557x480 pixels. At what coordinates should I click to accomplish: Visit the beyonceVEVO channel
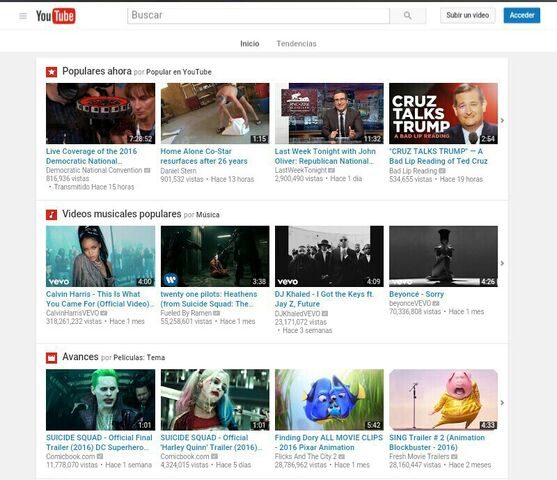(410, 303)
